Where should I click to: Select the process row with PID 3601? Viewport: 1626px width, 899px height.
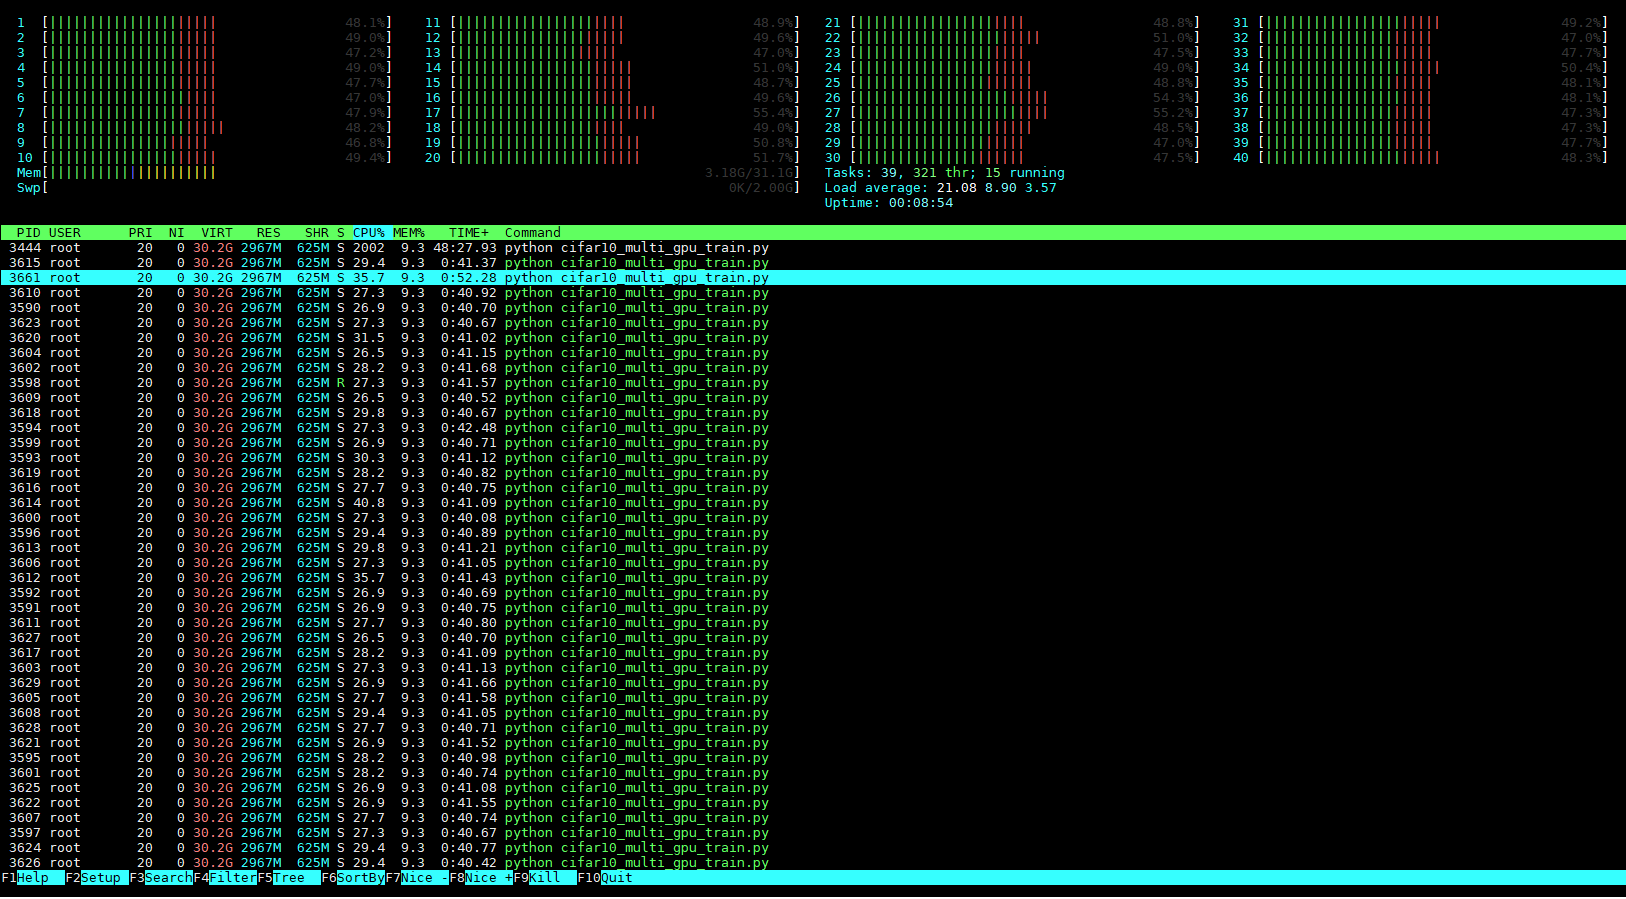click(x=813, y=773)
